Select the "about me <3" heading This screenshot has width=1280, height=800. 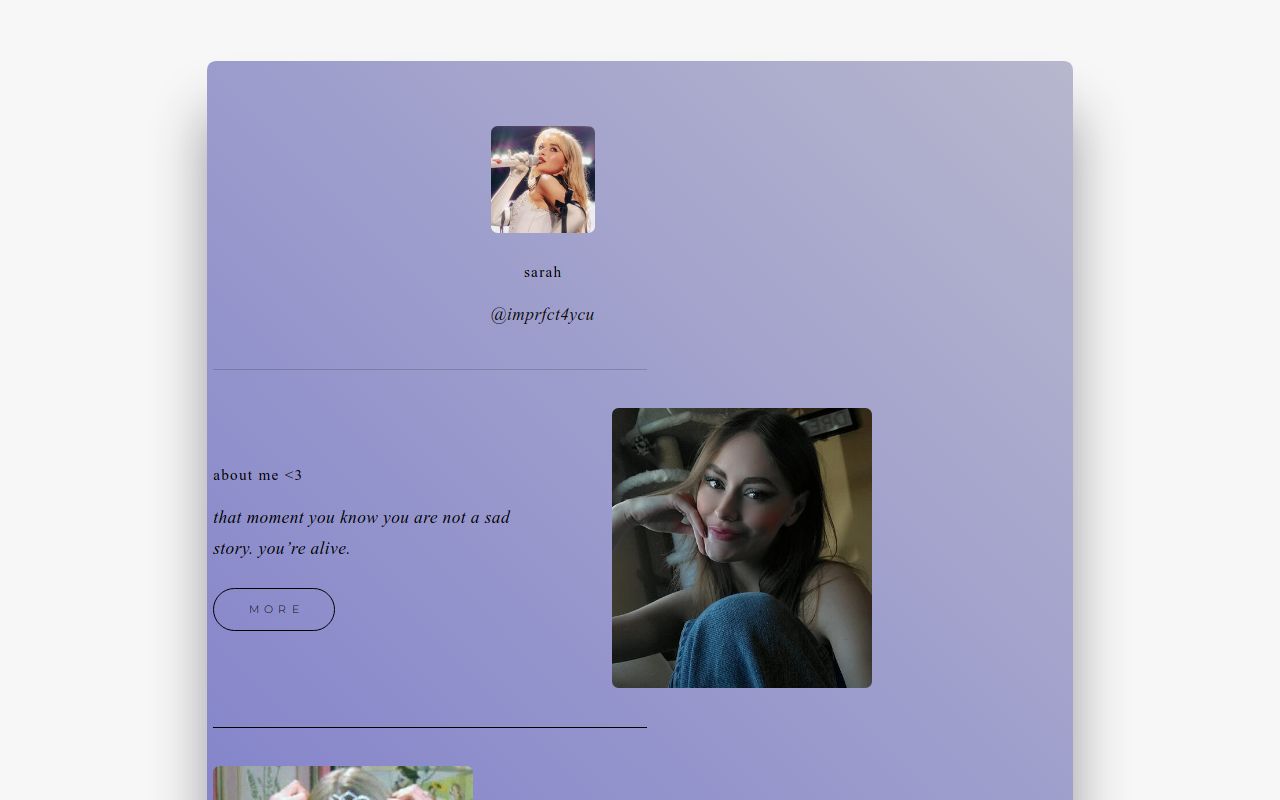tap(257, 475)
